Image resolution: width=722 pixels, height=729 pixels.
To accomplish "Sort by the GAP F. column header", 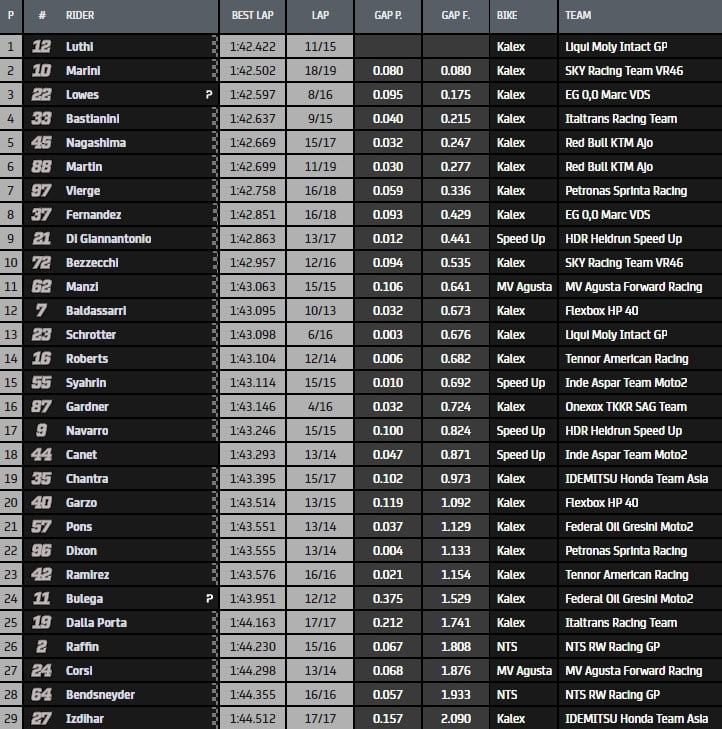I will 456,15.
